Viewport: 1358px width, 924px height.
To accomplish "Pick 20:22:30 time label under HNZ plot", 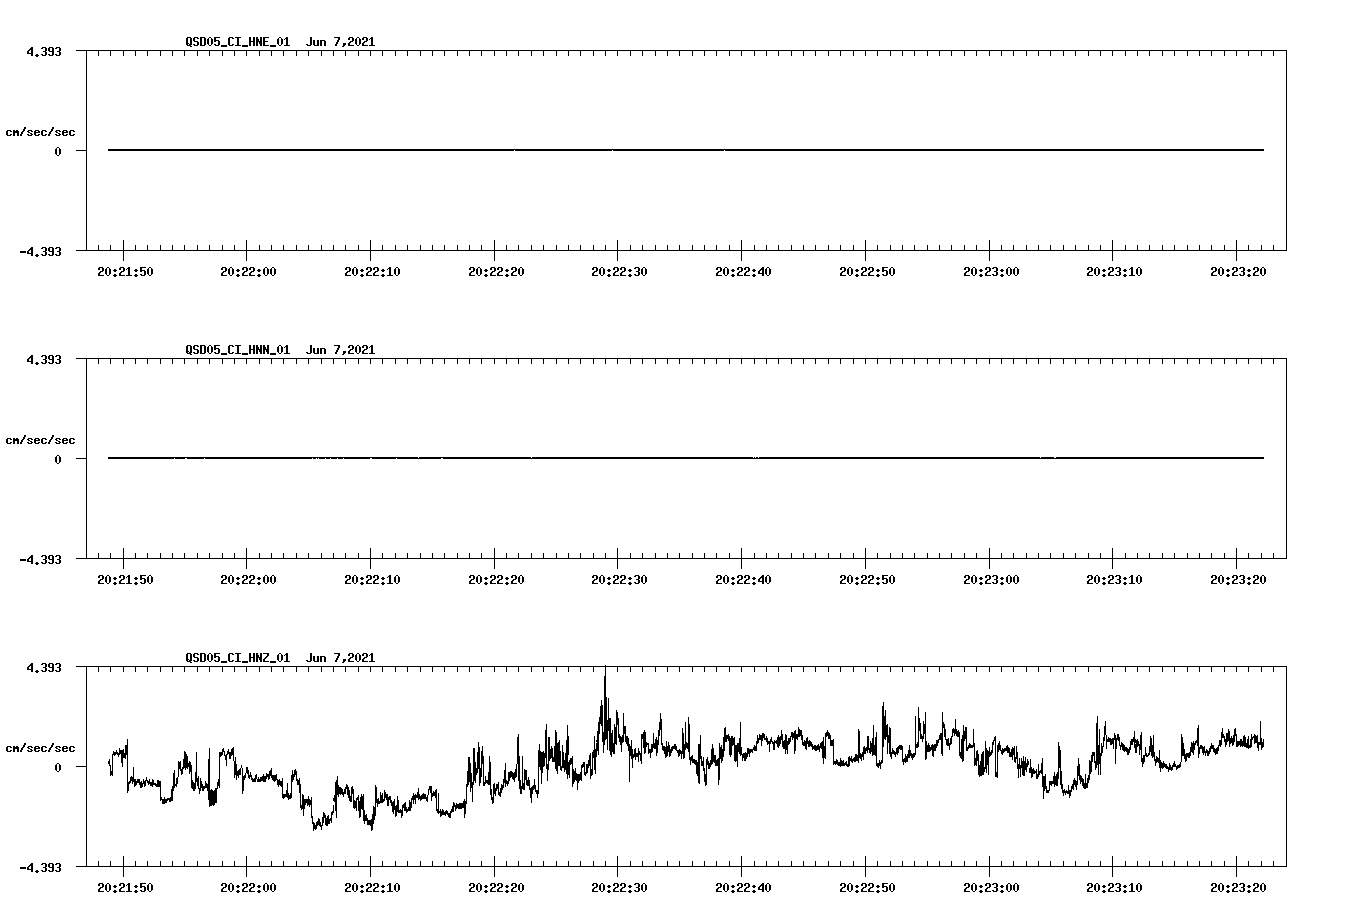I will coord(619,887).
